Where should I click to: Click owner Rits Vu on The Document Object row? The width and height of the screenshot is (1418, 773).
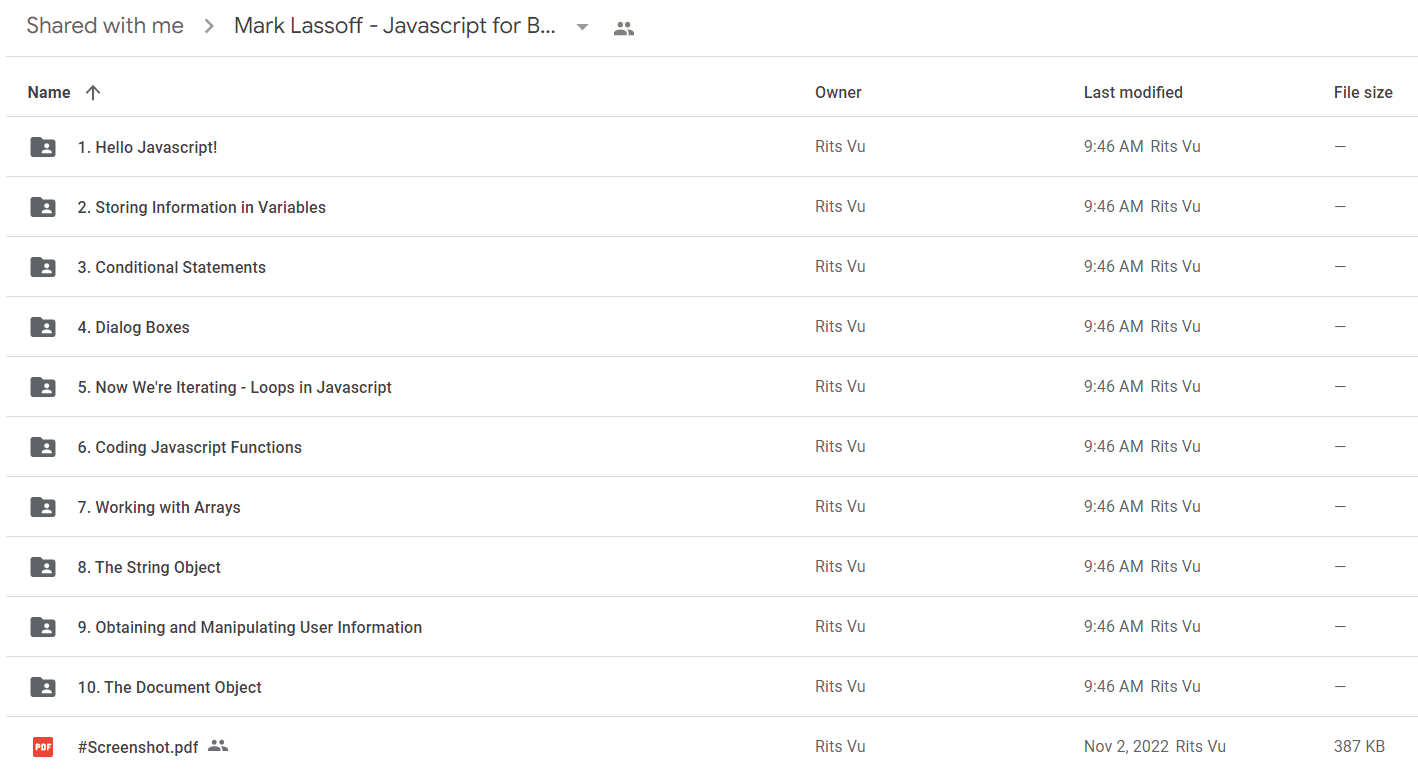pyautogui.click(x=840, y=686)
